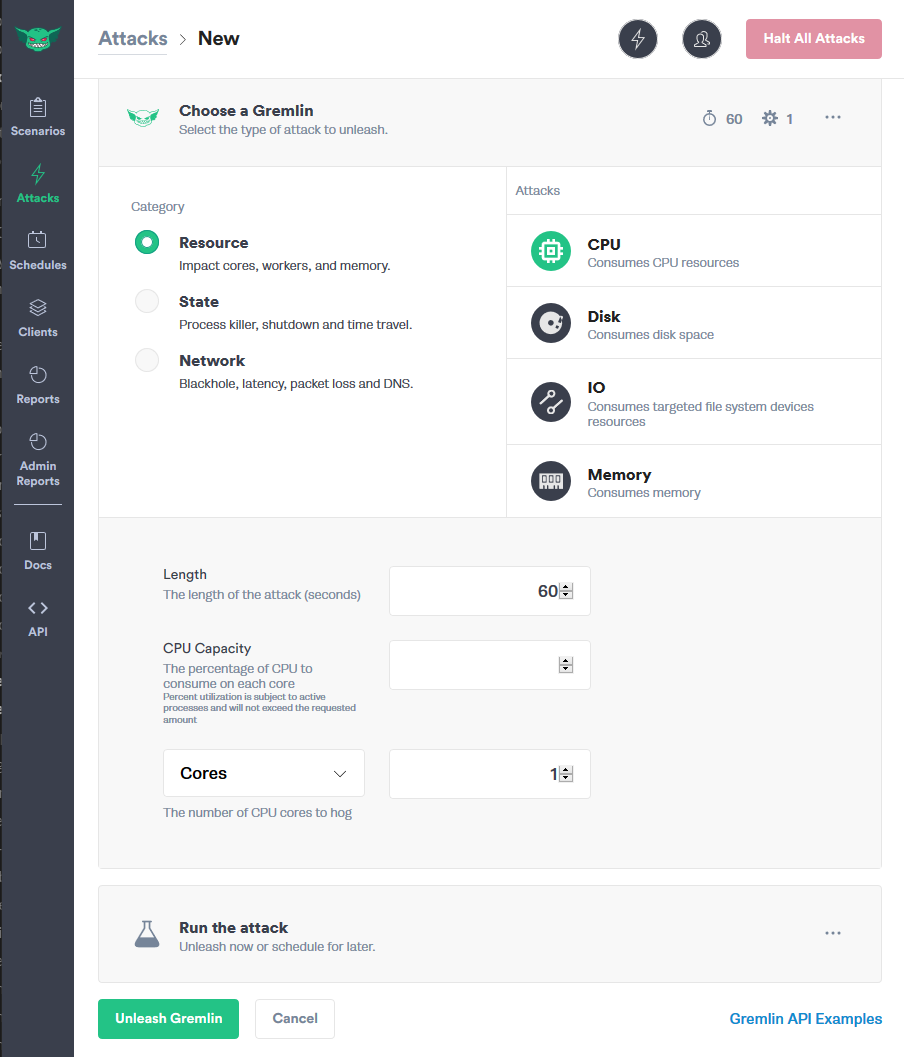
Task: Click the Run the attack heading
Action: click(x=233, y=928)
